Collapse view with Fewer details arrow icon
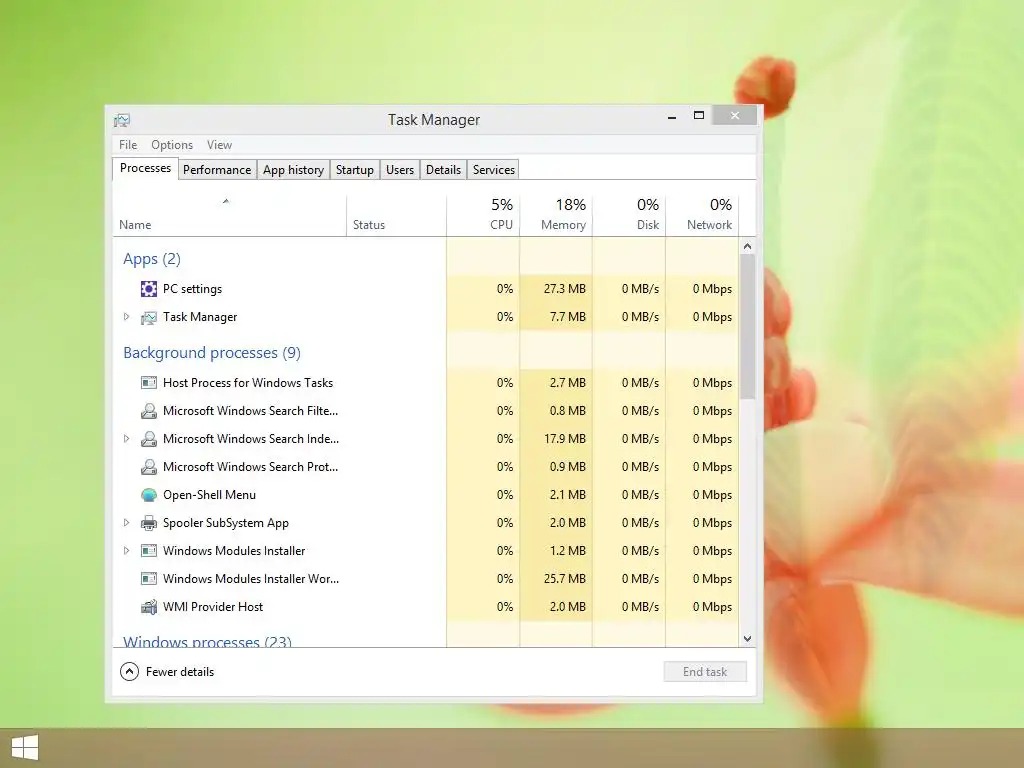This screenshot has width=1024, height=768. click(129, 671)
